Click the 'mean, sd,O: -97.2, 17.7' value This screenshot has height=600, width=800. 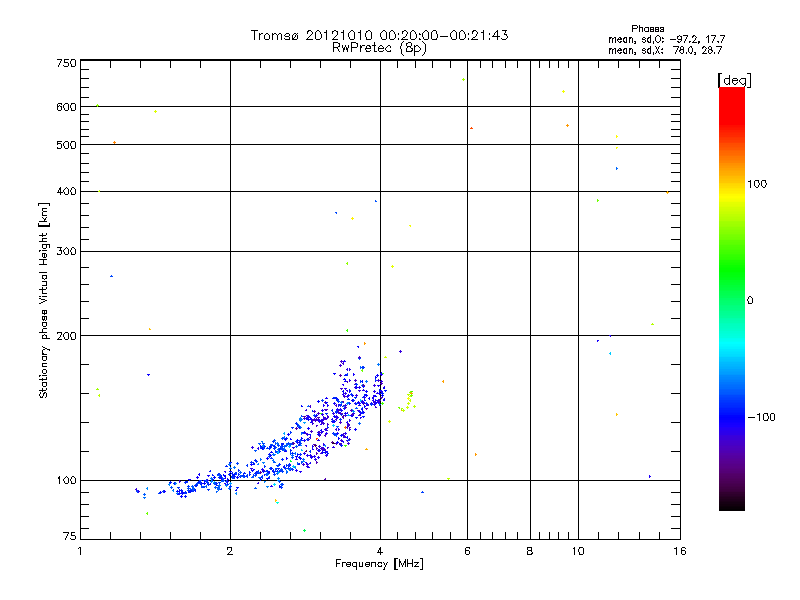tap(666, 39)
